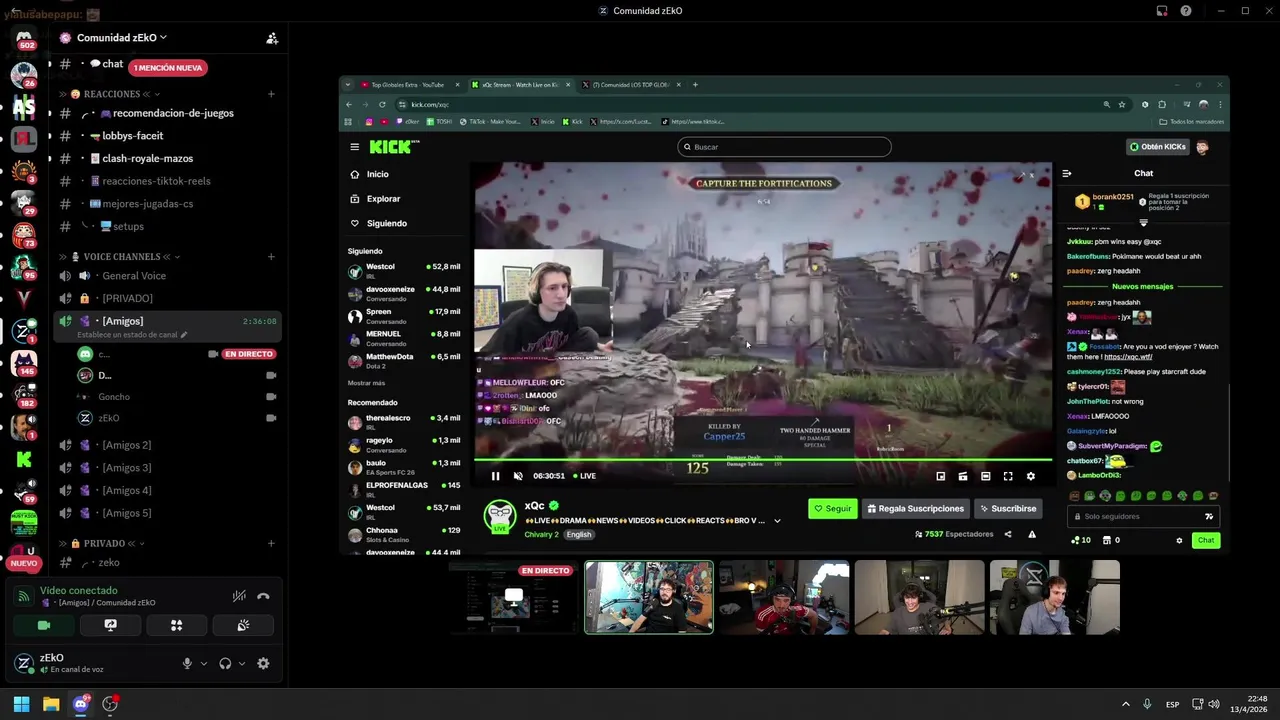1280x720 pixels.
Task: Unmute the Kick stream volume icon
Action: [518, 476]
